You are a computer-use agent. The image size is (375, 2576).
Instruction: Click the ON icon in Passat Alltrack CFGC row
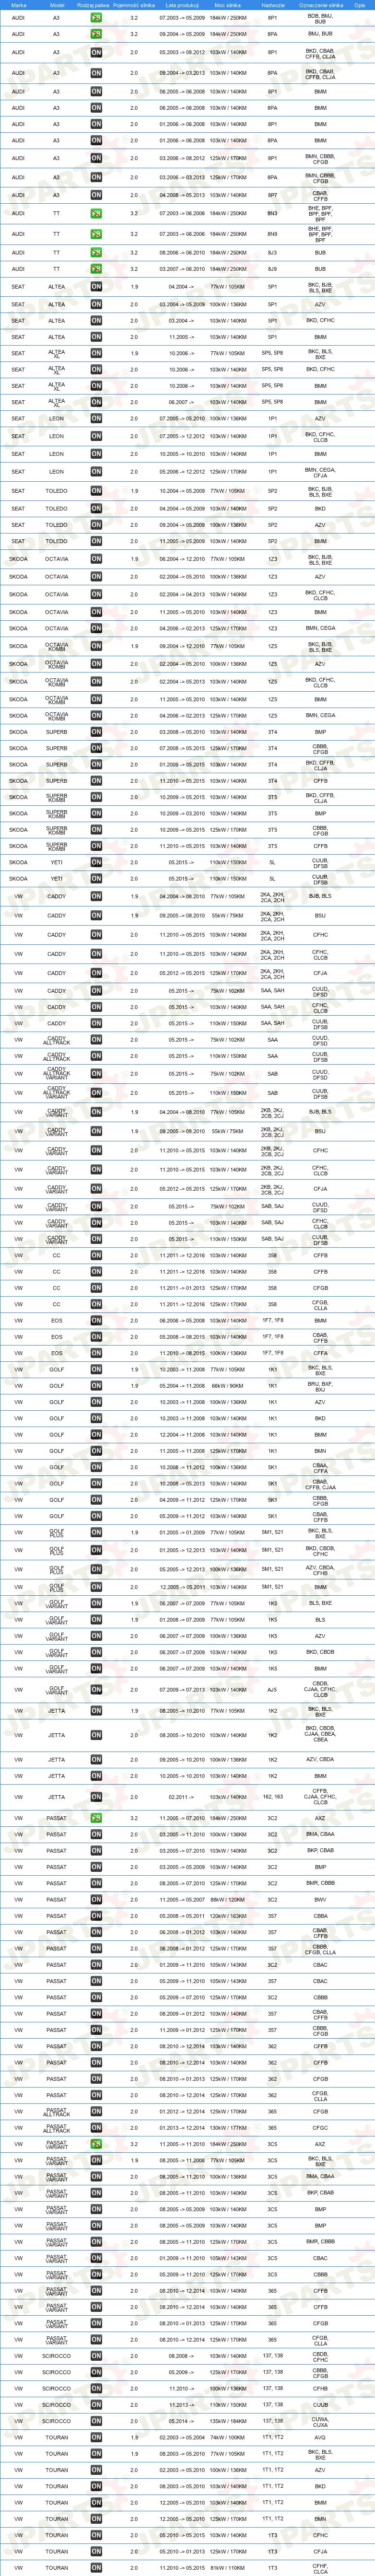[x=96, y=2128]
